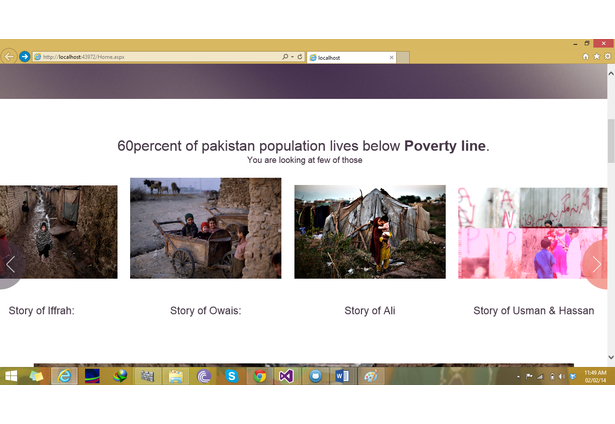This screenshot has width=615, height=424.
Task: Open the taskbar clock showing 11:49 AM
Action: 595,376
